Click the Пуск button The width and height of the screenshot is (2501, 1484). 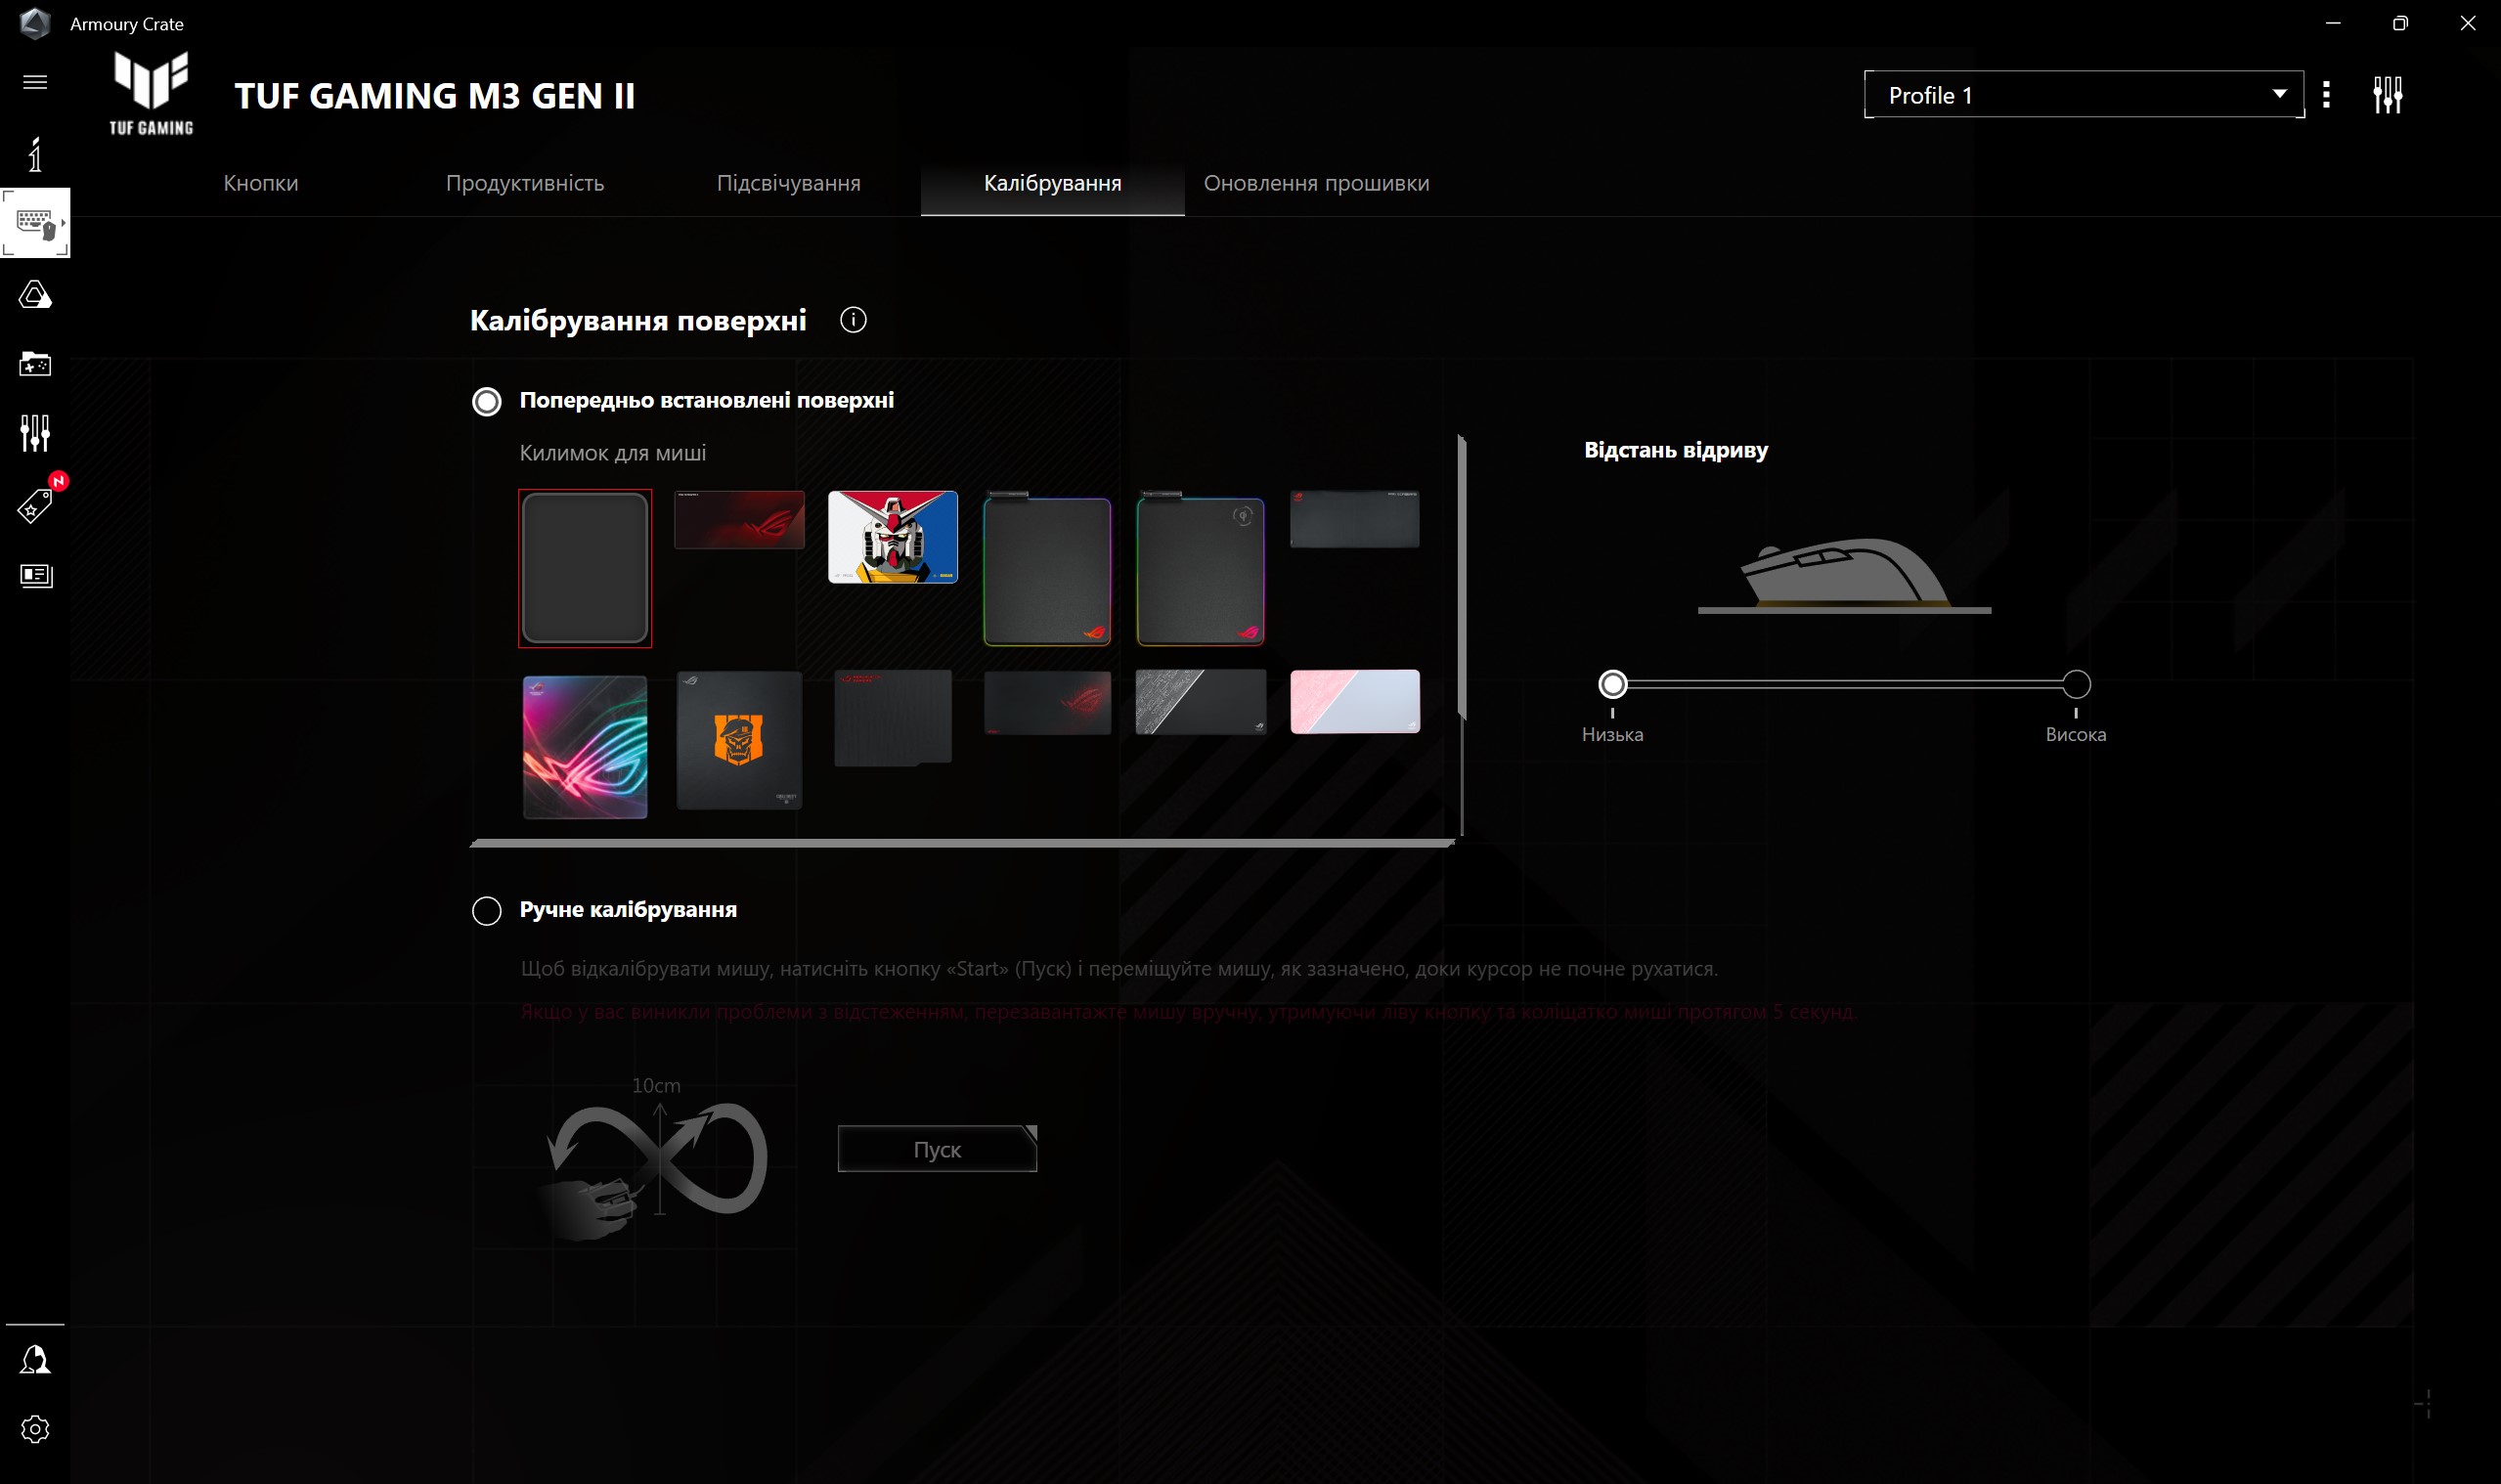pos(937,1149)
